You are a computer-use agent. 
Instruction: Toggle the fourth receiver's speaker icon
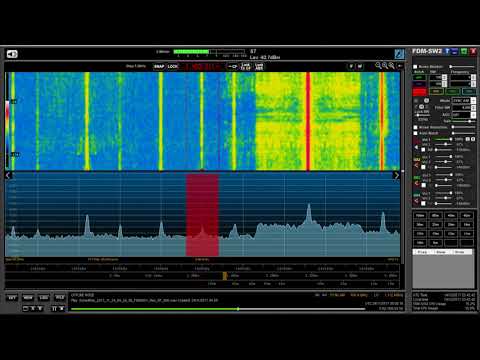coord(416,201)
